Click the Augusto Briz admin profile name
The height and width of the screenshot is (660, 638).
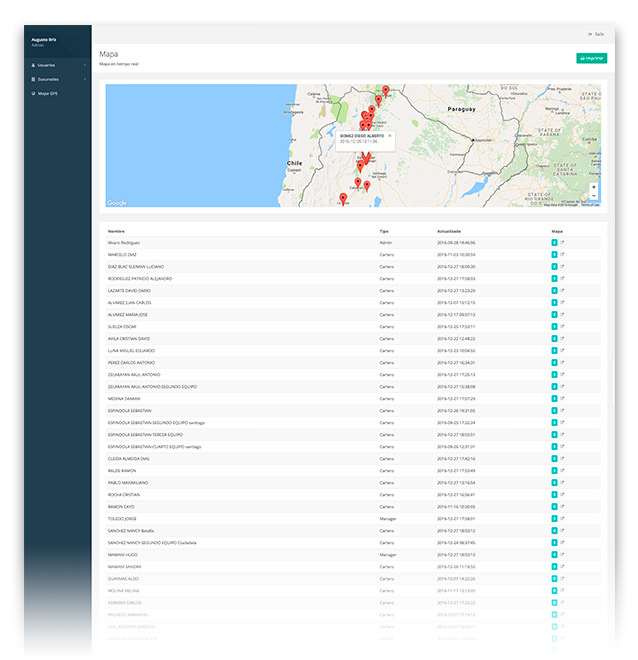(45, 39)
